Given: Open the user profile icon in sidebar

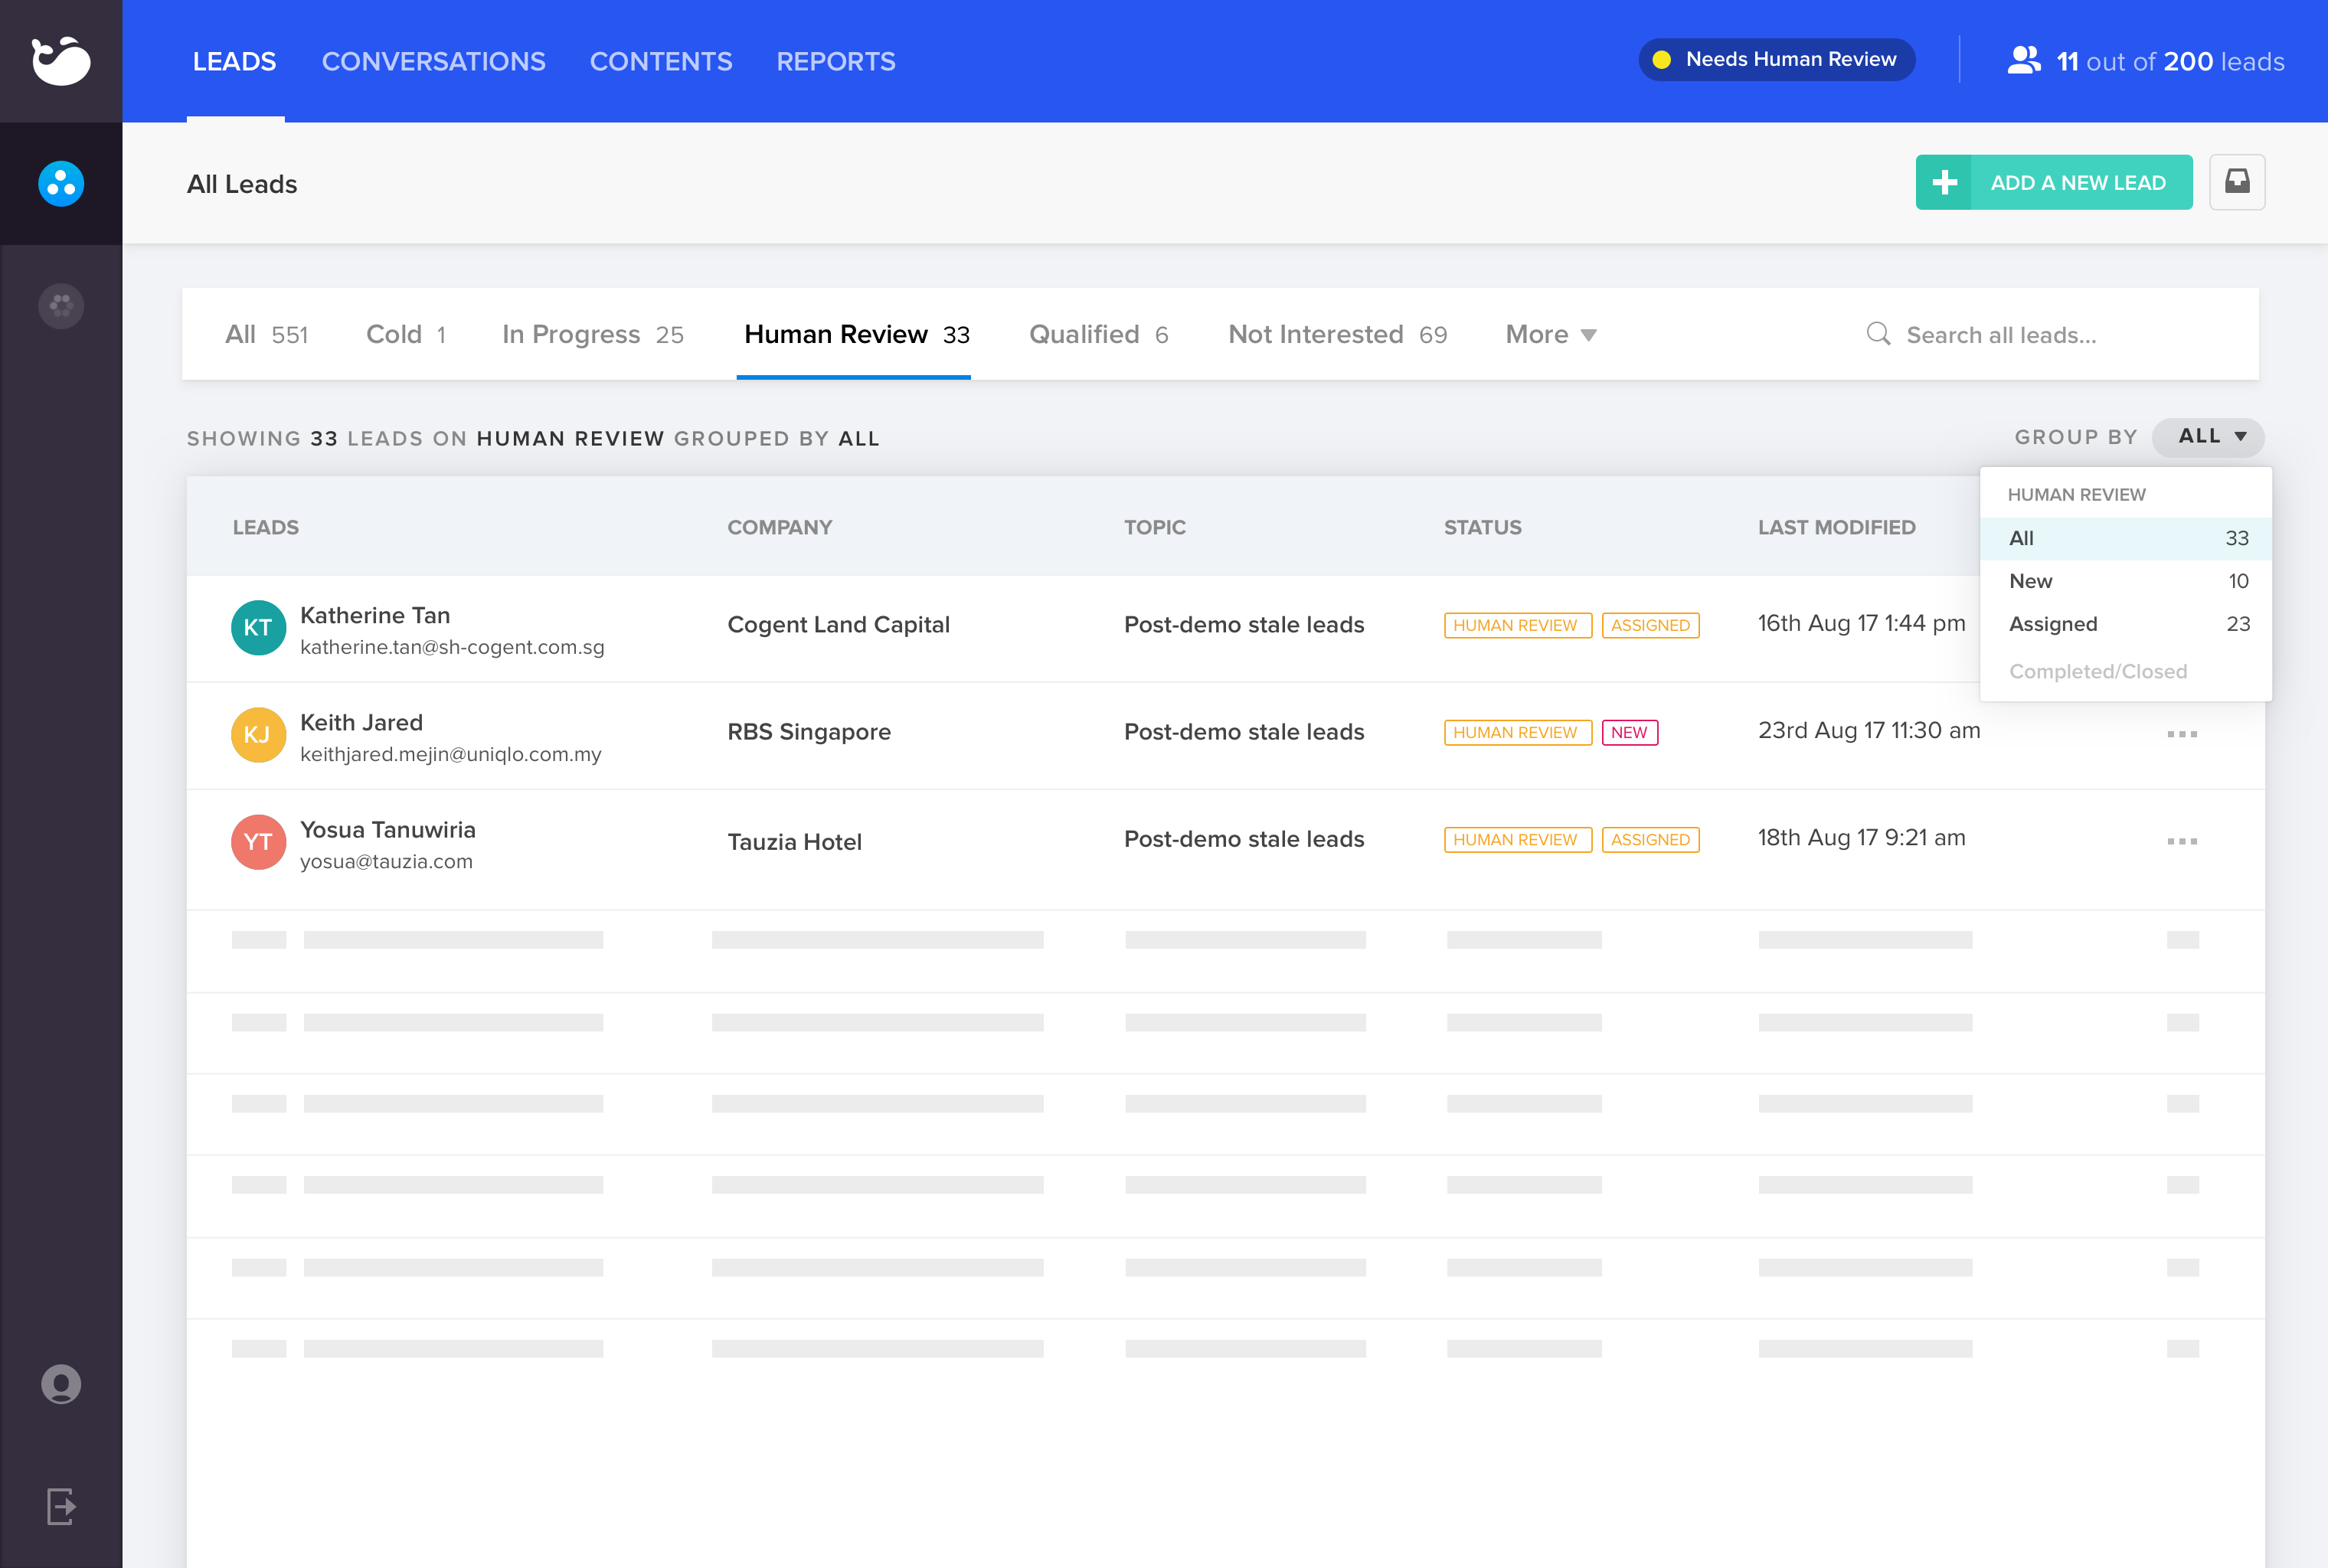Looking at the screenshot, I should point(61,1384).
